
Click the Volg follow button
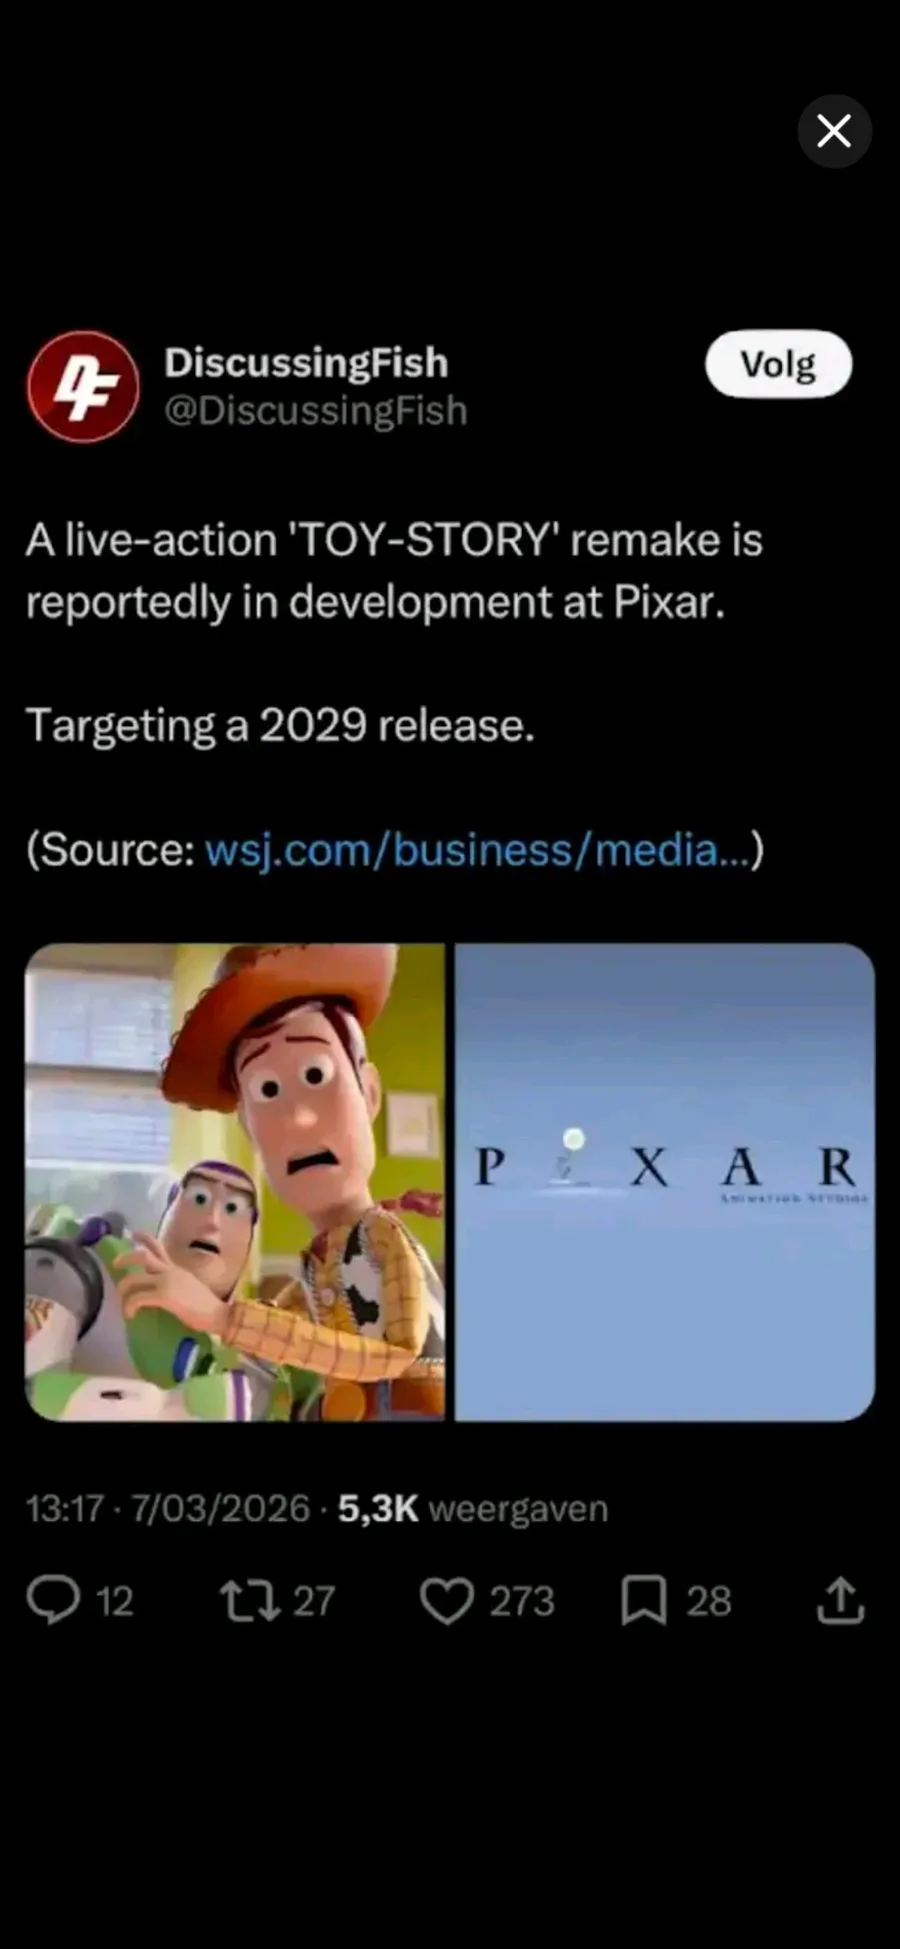779,364
